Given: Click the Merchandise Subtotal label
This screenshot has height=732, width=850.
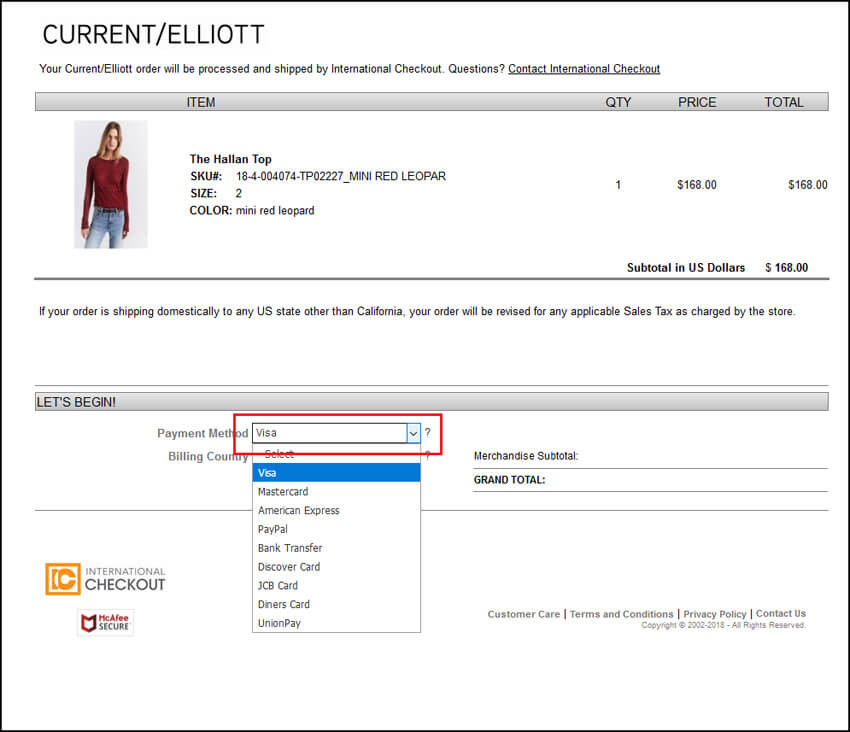Looking at the screenshot, I should (x=526, y=456).
